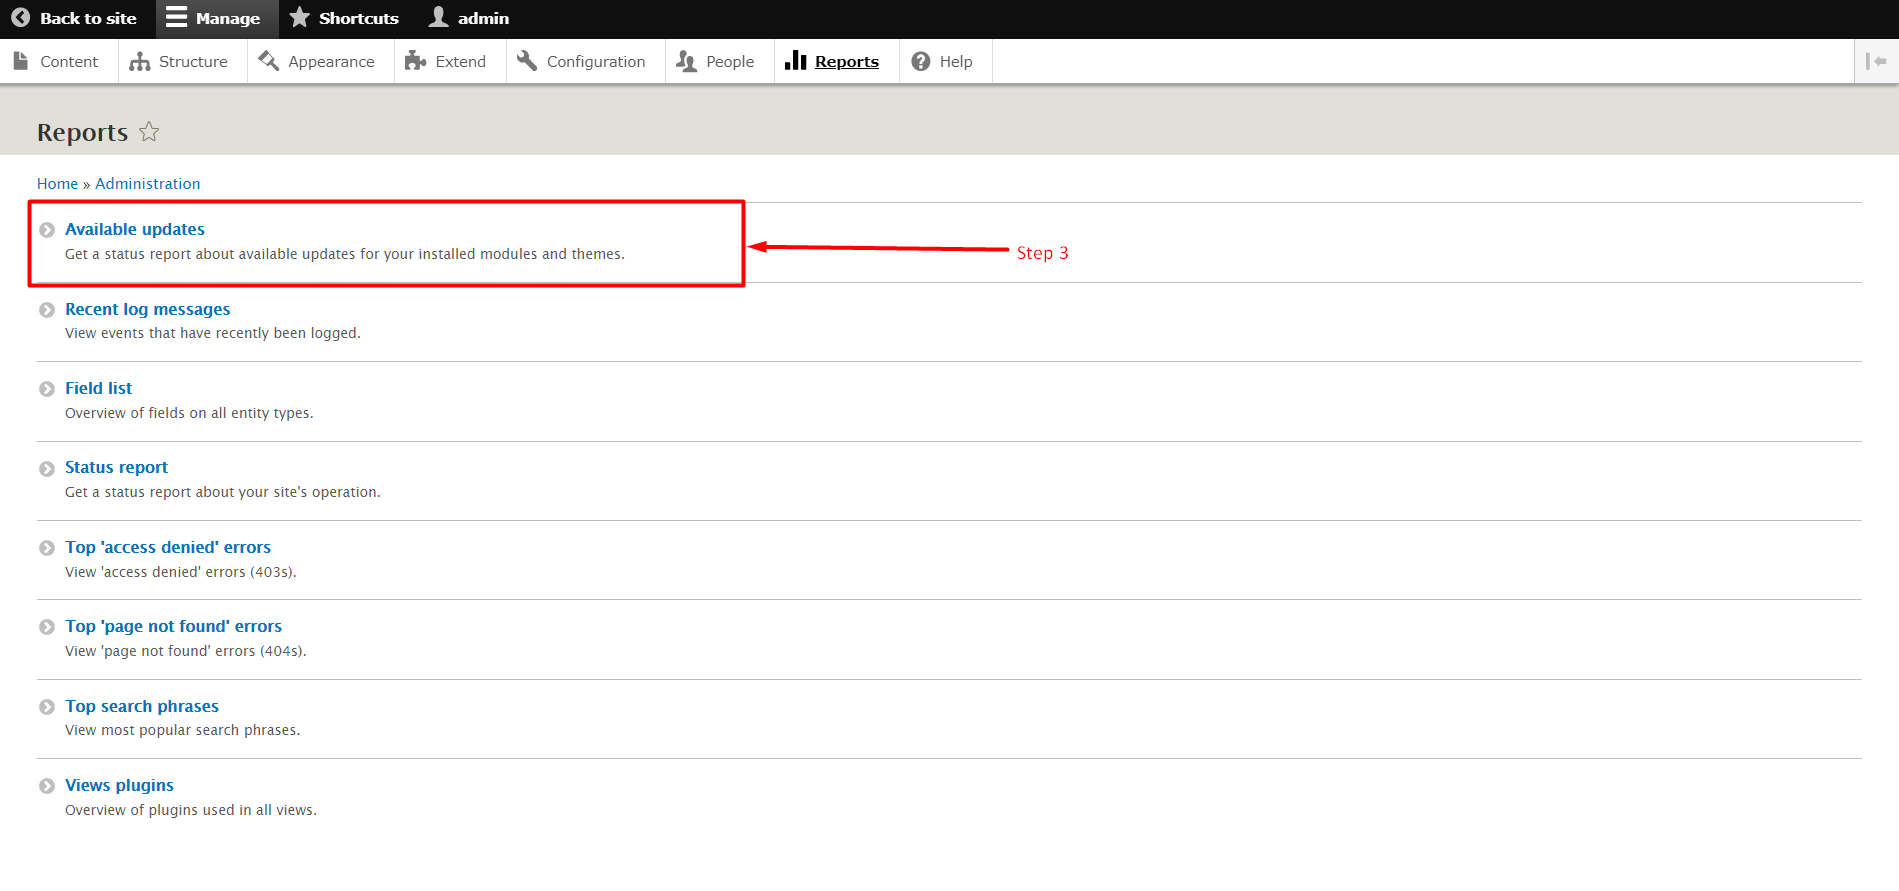Click the arrow bullet beside Views plugins
This screenshot has height=891, width=1899.
(x=47, y=786)
